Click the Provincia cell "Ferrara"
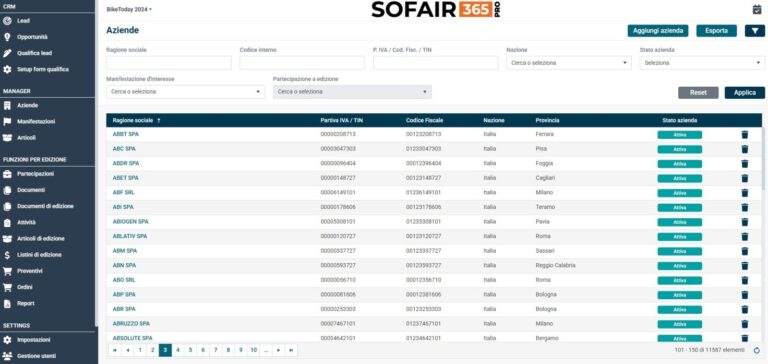This screenshot has height=364, width=768. [545, 134]
